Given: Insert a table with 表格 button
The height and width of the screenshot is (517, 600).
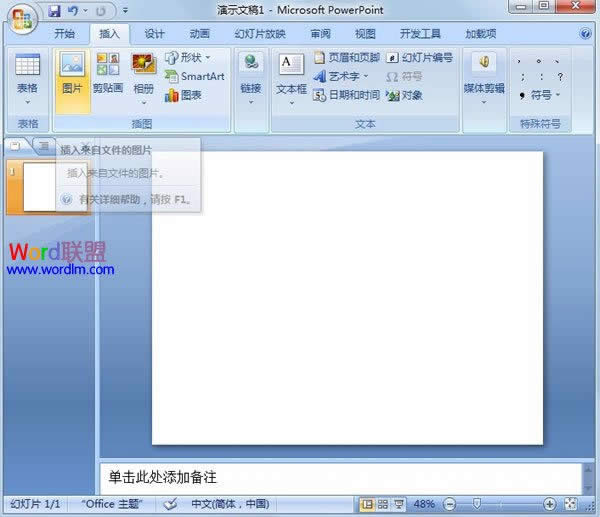Looking at the screenshot, I should coord(27,74).
